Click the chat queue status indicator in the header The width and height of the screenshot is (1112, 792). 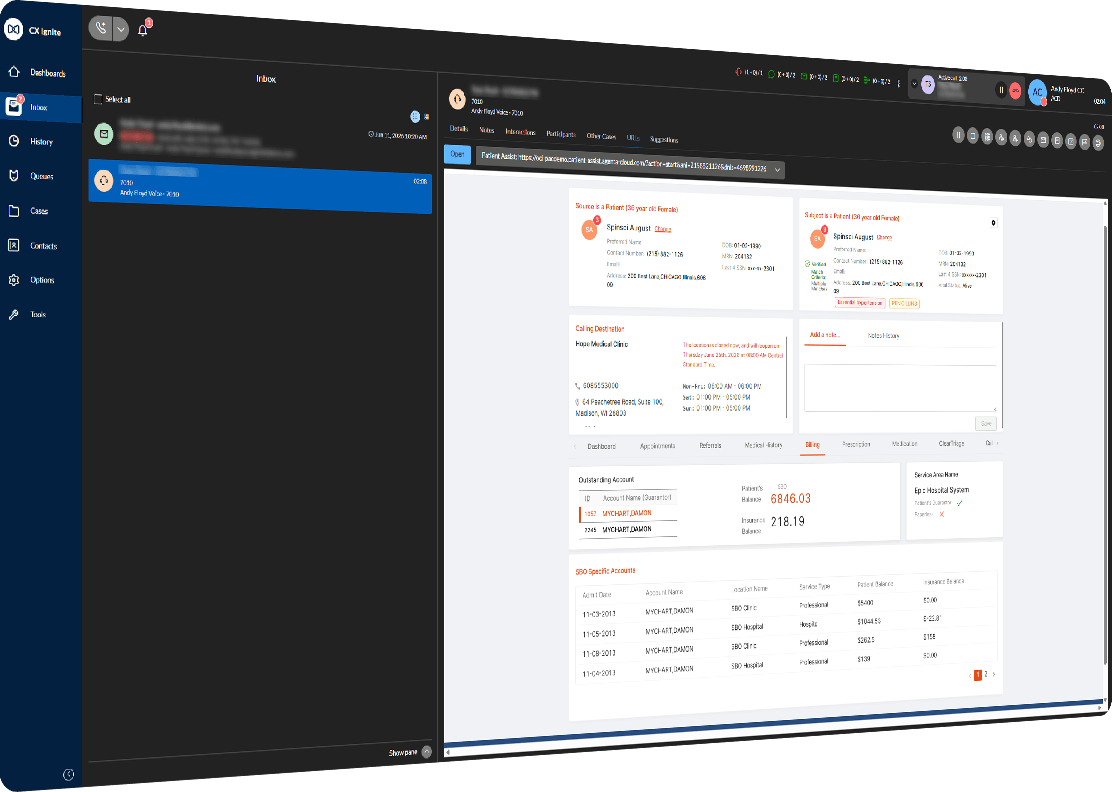coord(782,74)
